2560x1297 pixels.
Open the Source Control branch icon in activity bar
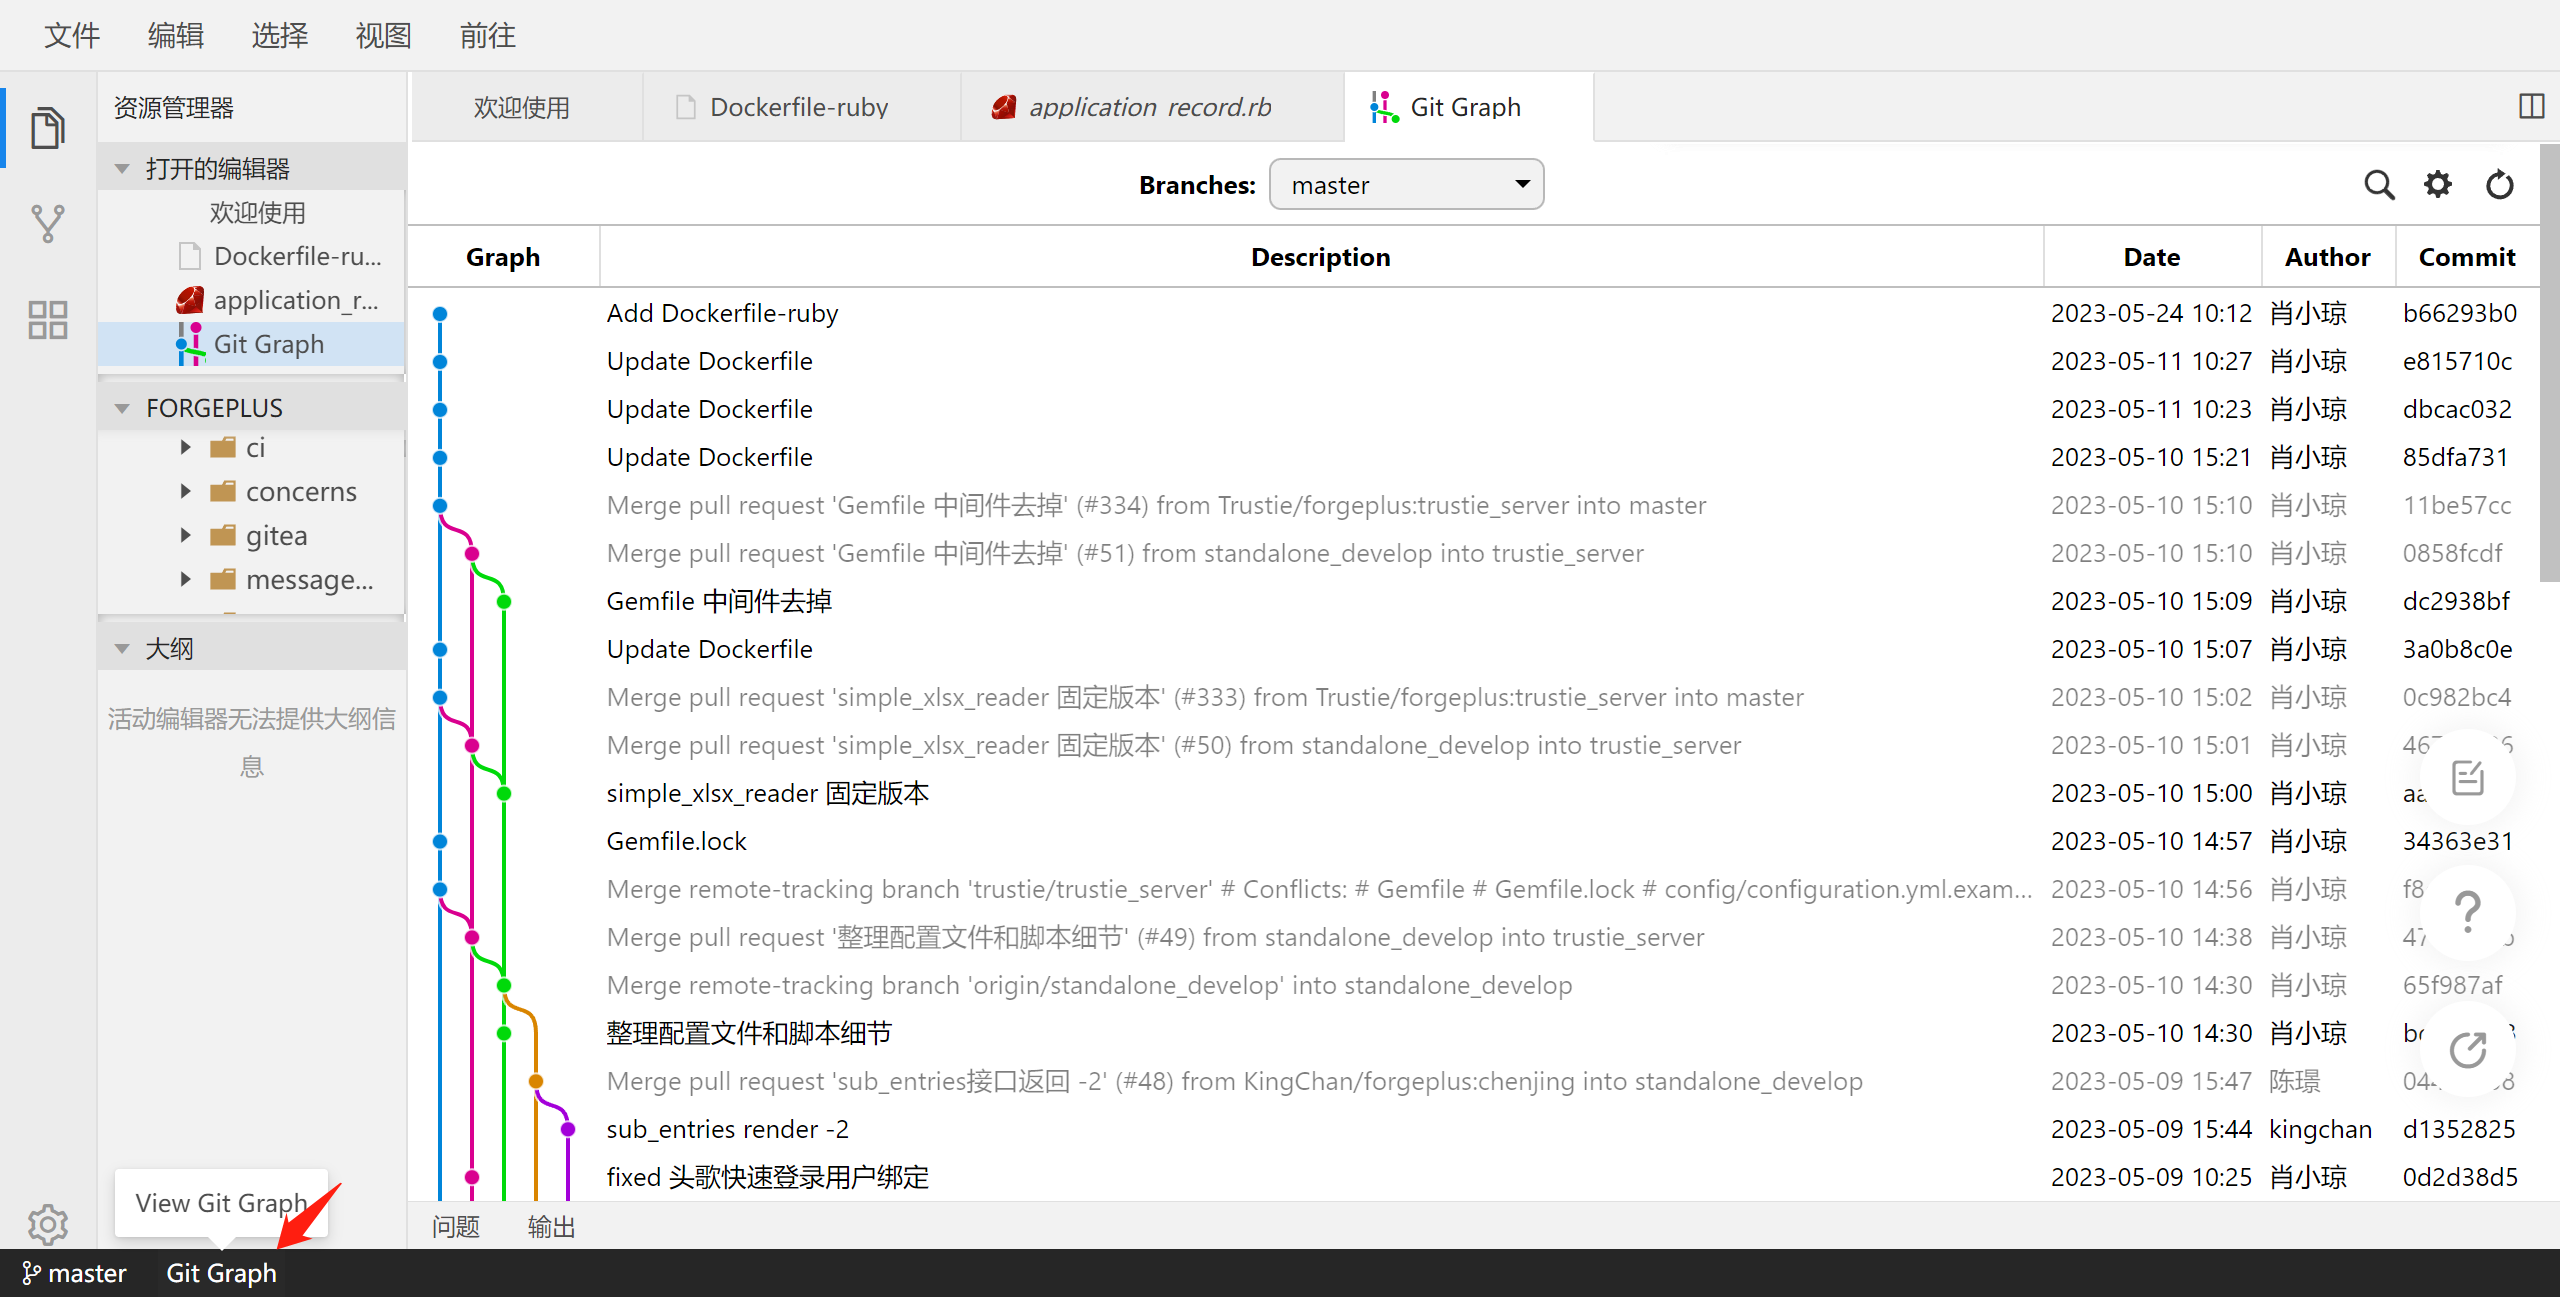[47, 224]
